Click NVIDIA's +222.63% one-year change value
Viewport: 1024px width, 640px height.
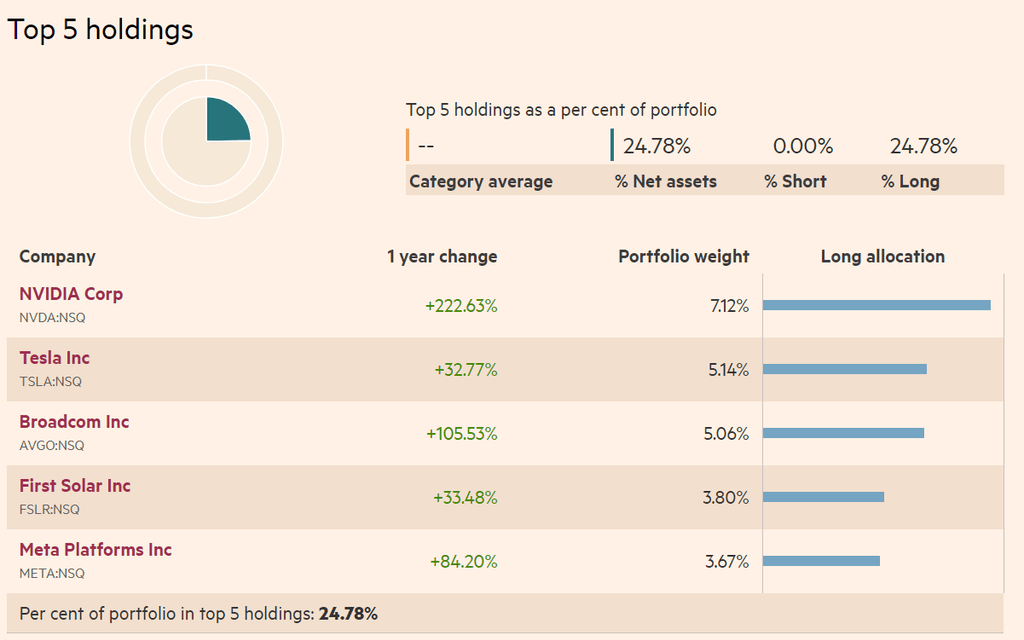(461, 306)
